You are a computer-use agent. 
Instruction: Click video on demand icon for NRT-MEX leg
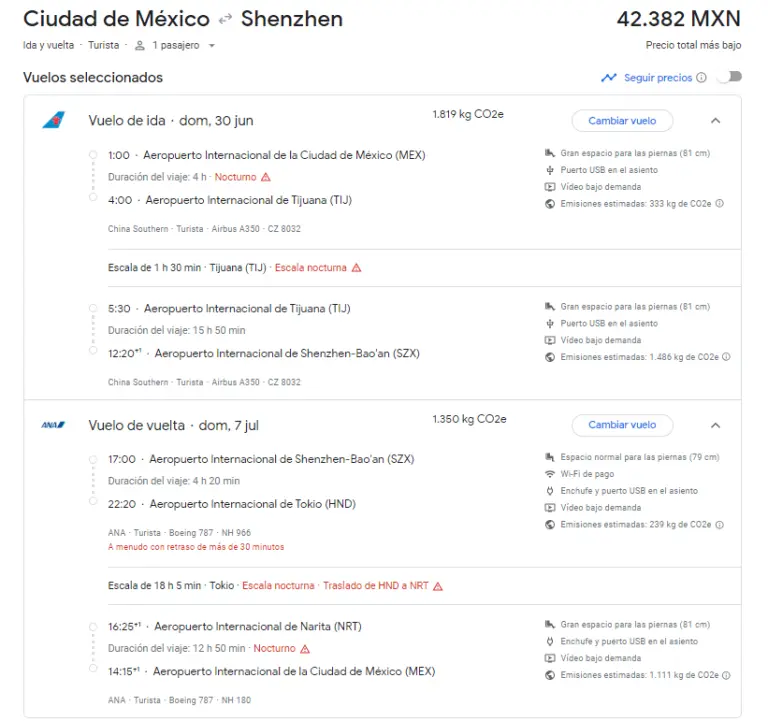coord(550,658)
